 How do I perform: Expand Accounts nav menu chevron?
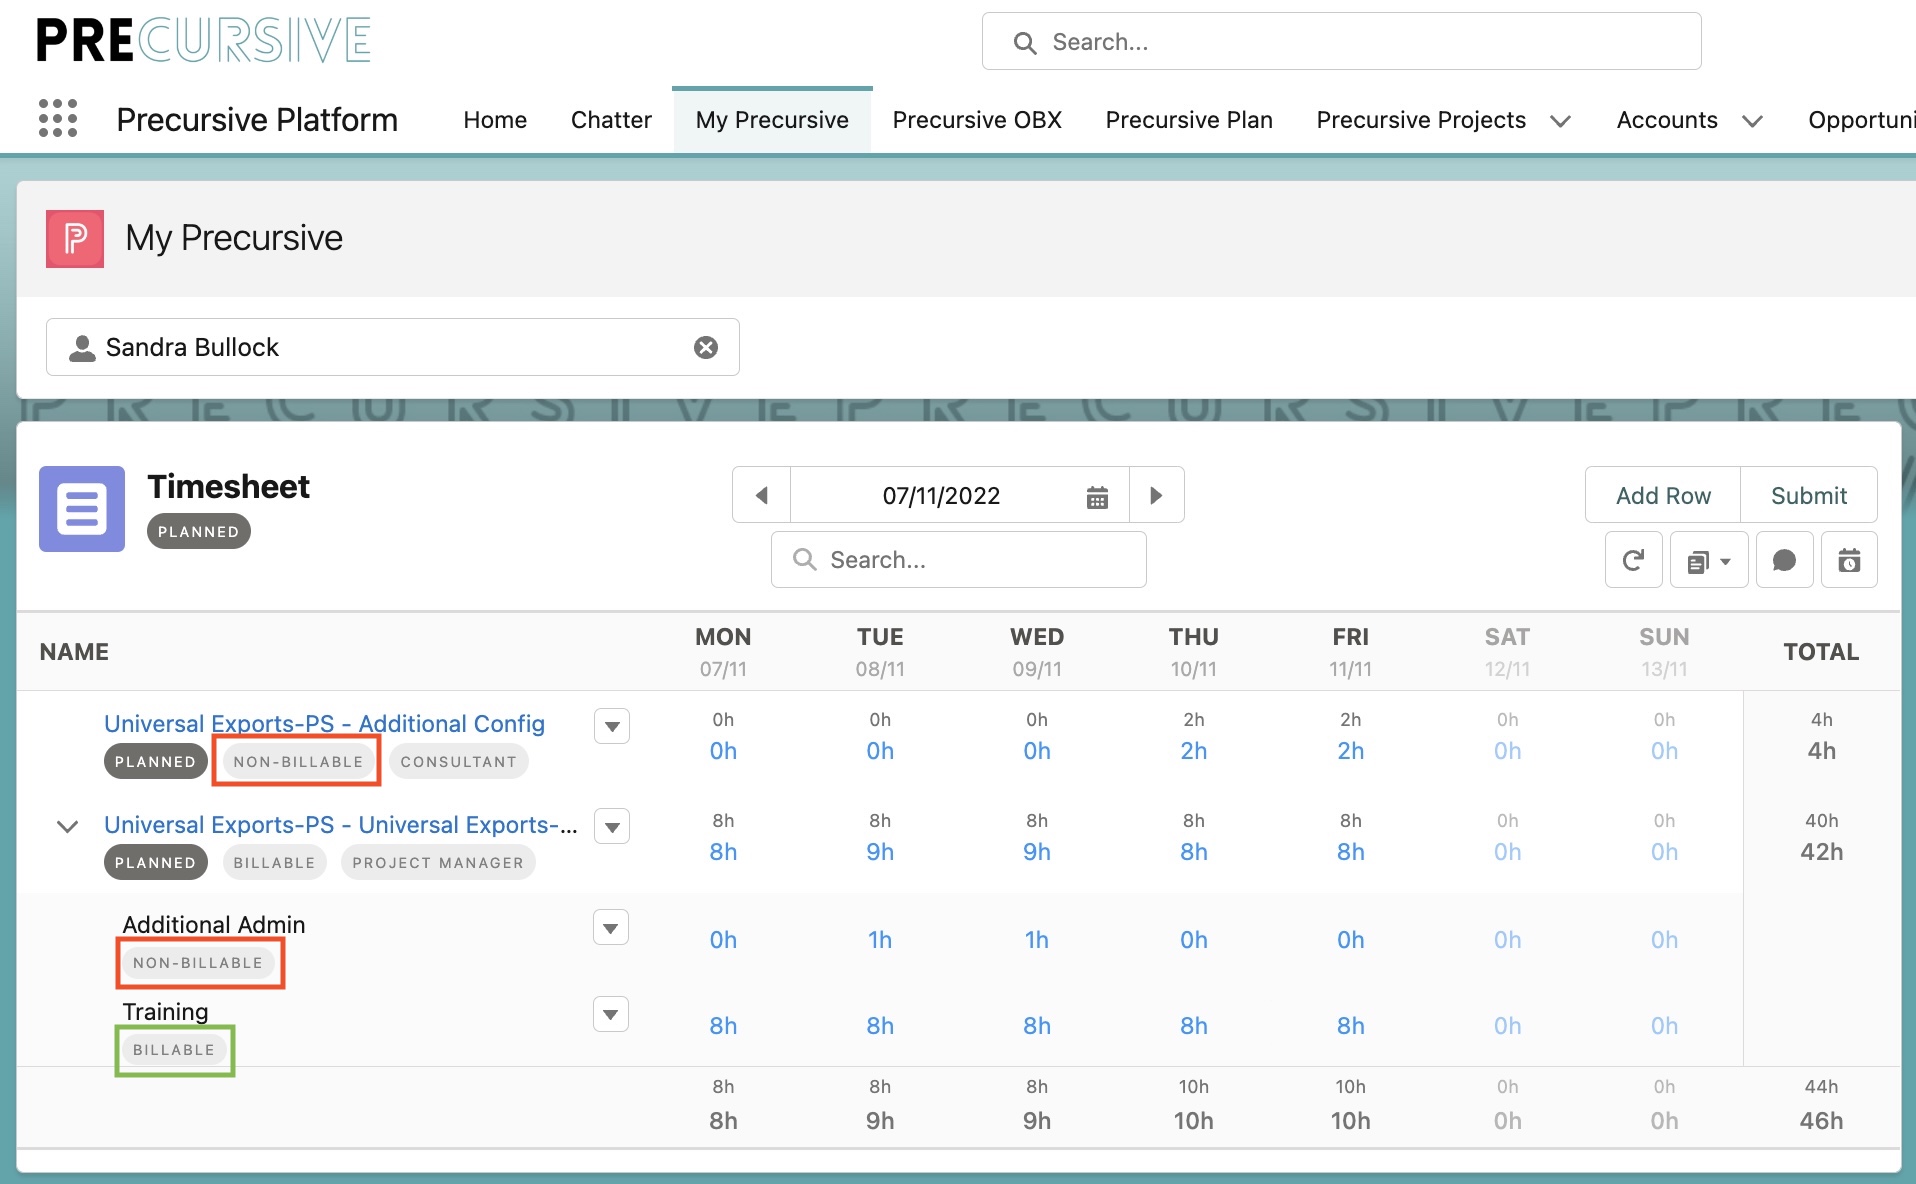[x=1752, y=121]
